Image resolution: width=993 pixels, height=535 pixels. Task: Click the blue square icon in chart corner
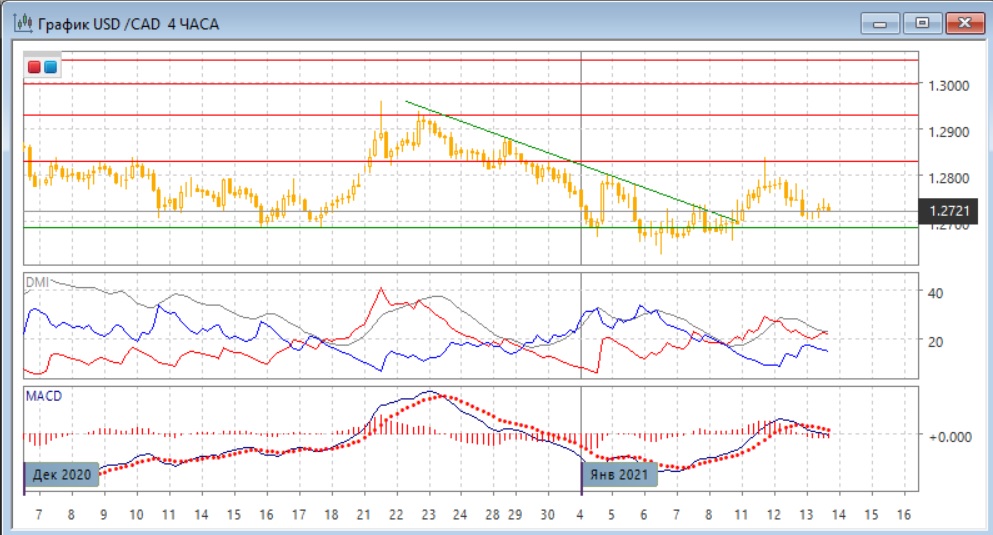coord(51,67)
